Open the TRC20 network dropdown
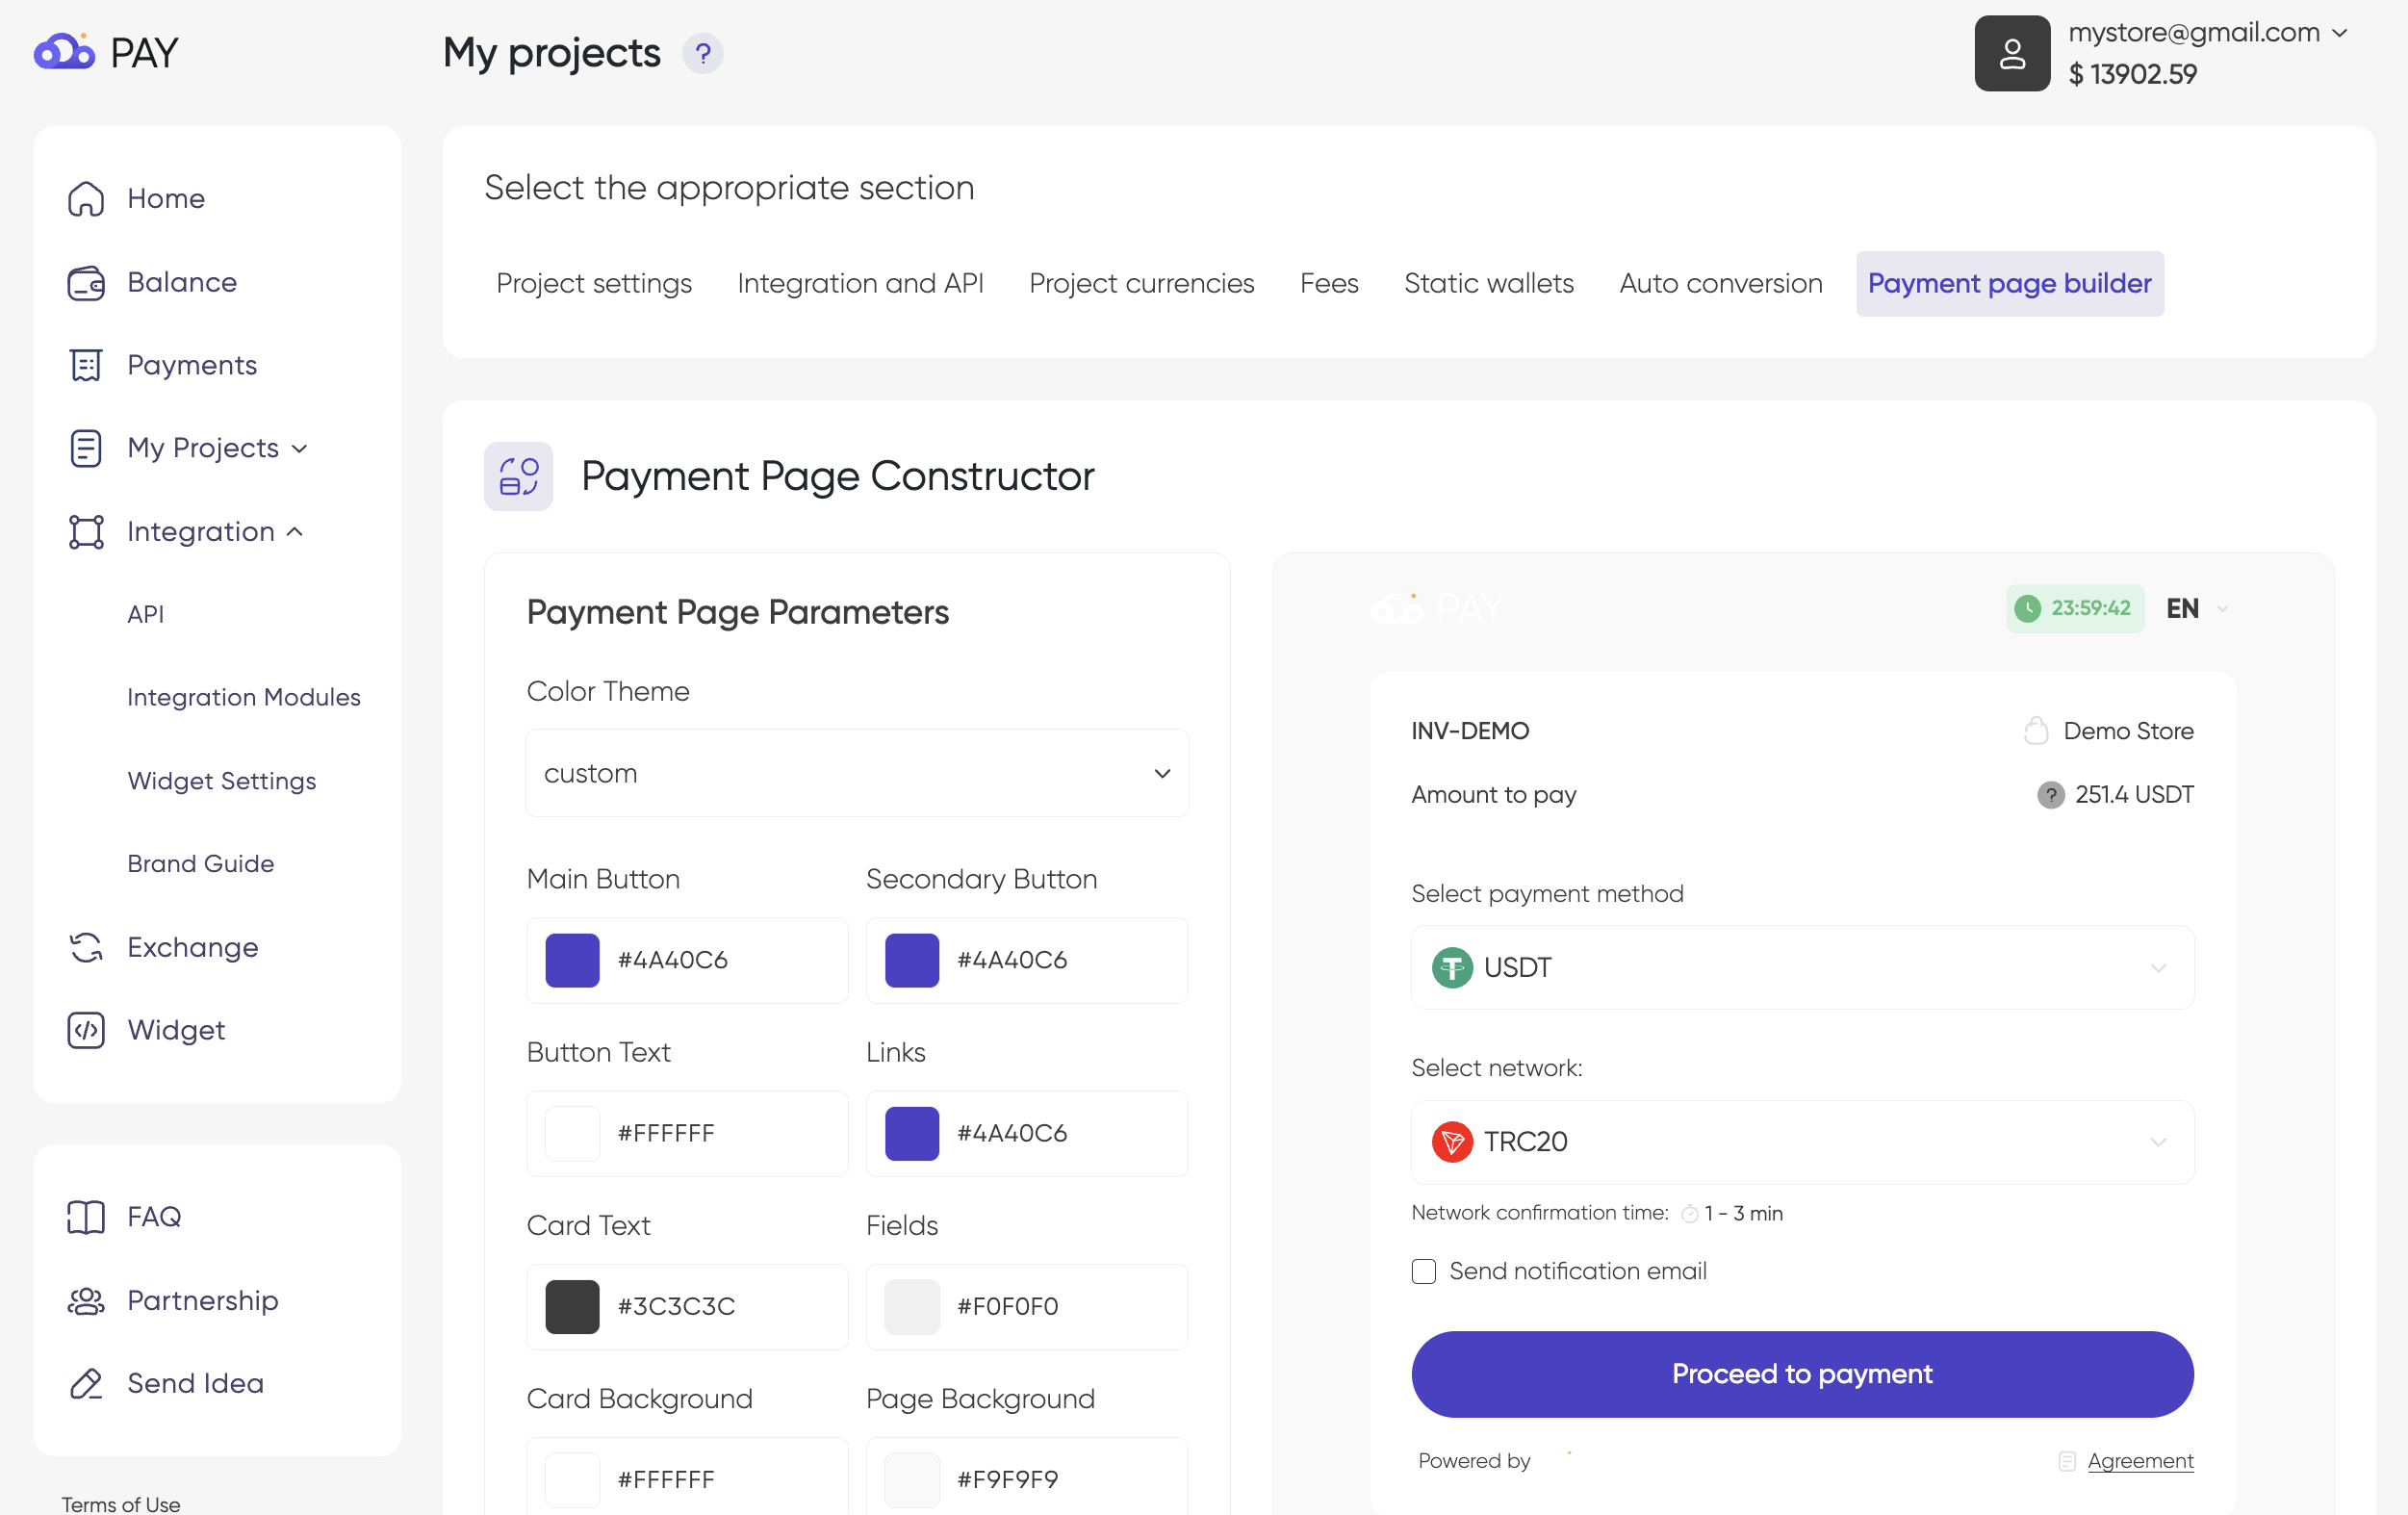 click(1801, 1141)
